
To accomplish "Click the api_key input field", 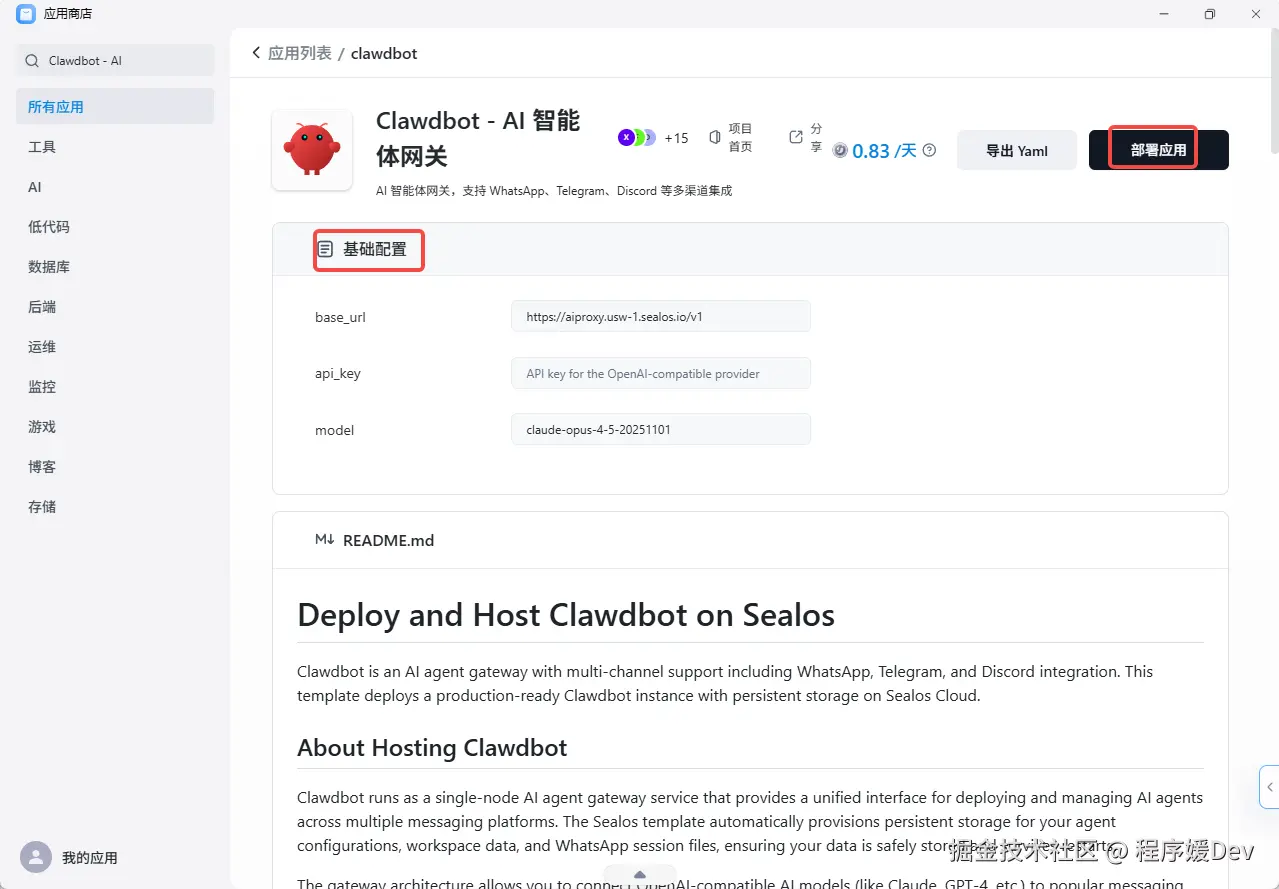I will tap(661, 373).
